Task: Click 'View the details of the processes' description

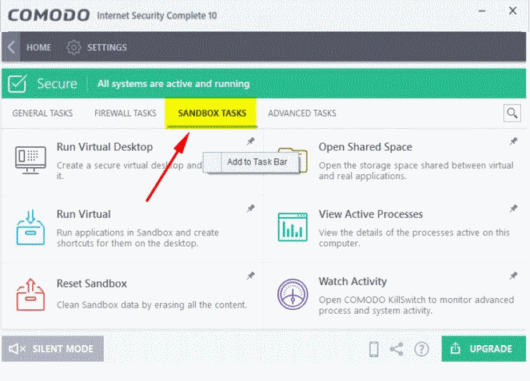Action: click(x=414, y=238)
